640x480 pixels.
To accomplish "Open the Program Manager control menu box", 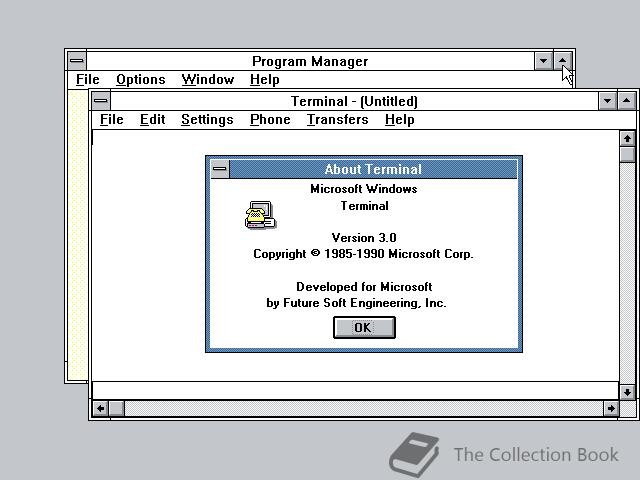I will tap(77, 61).
